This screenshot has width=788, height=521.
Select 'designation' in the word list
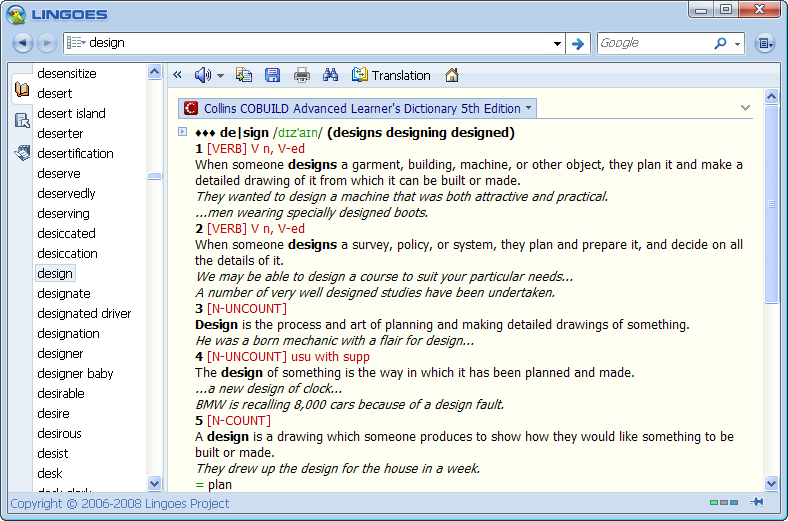click(x=68, y=334)
